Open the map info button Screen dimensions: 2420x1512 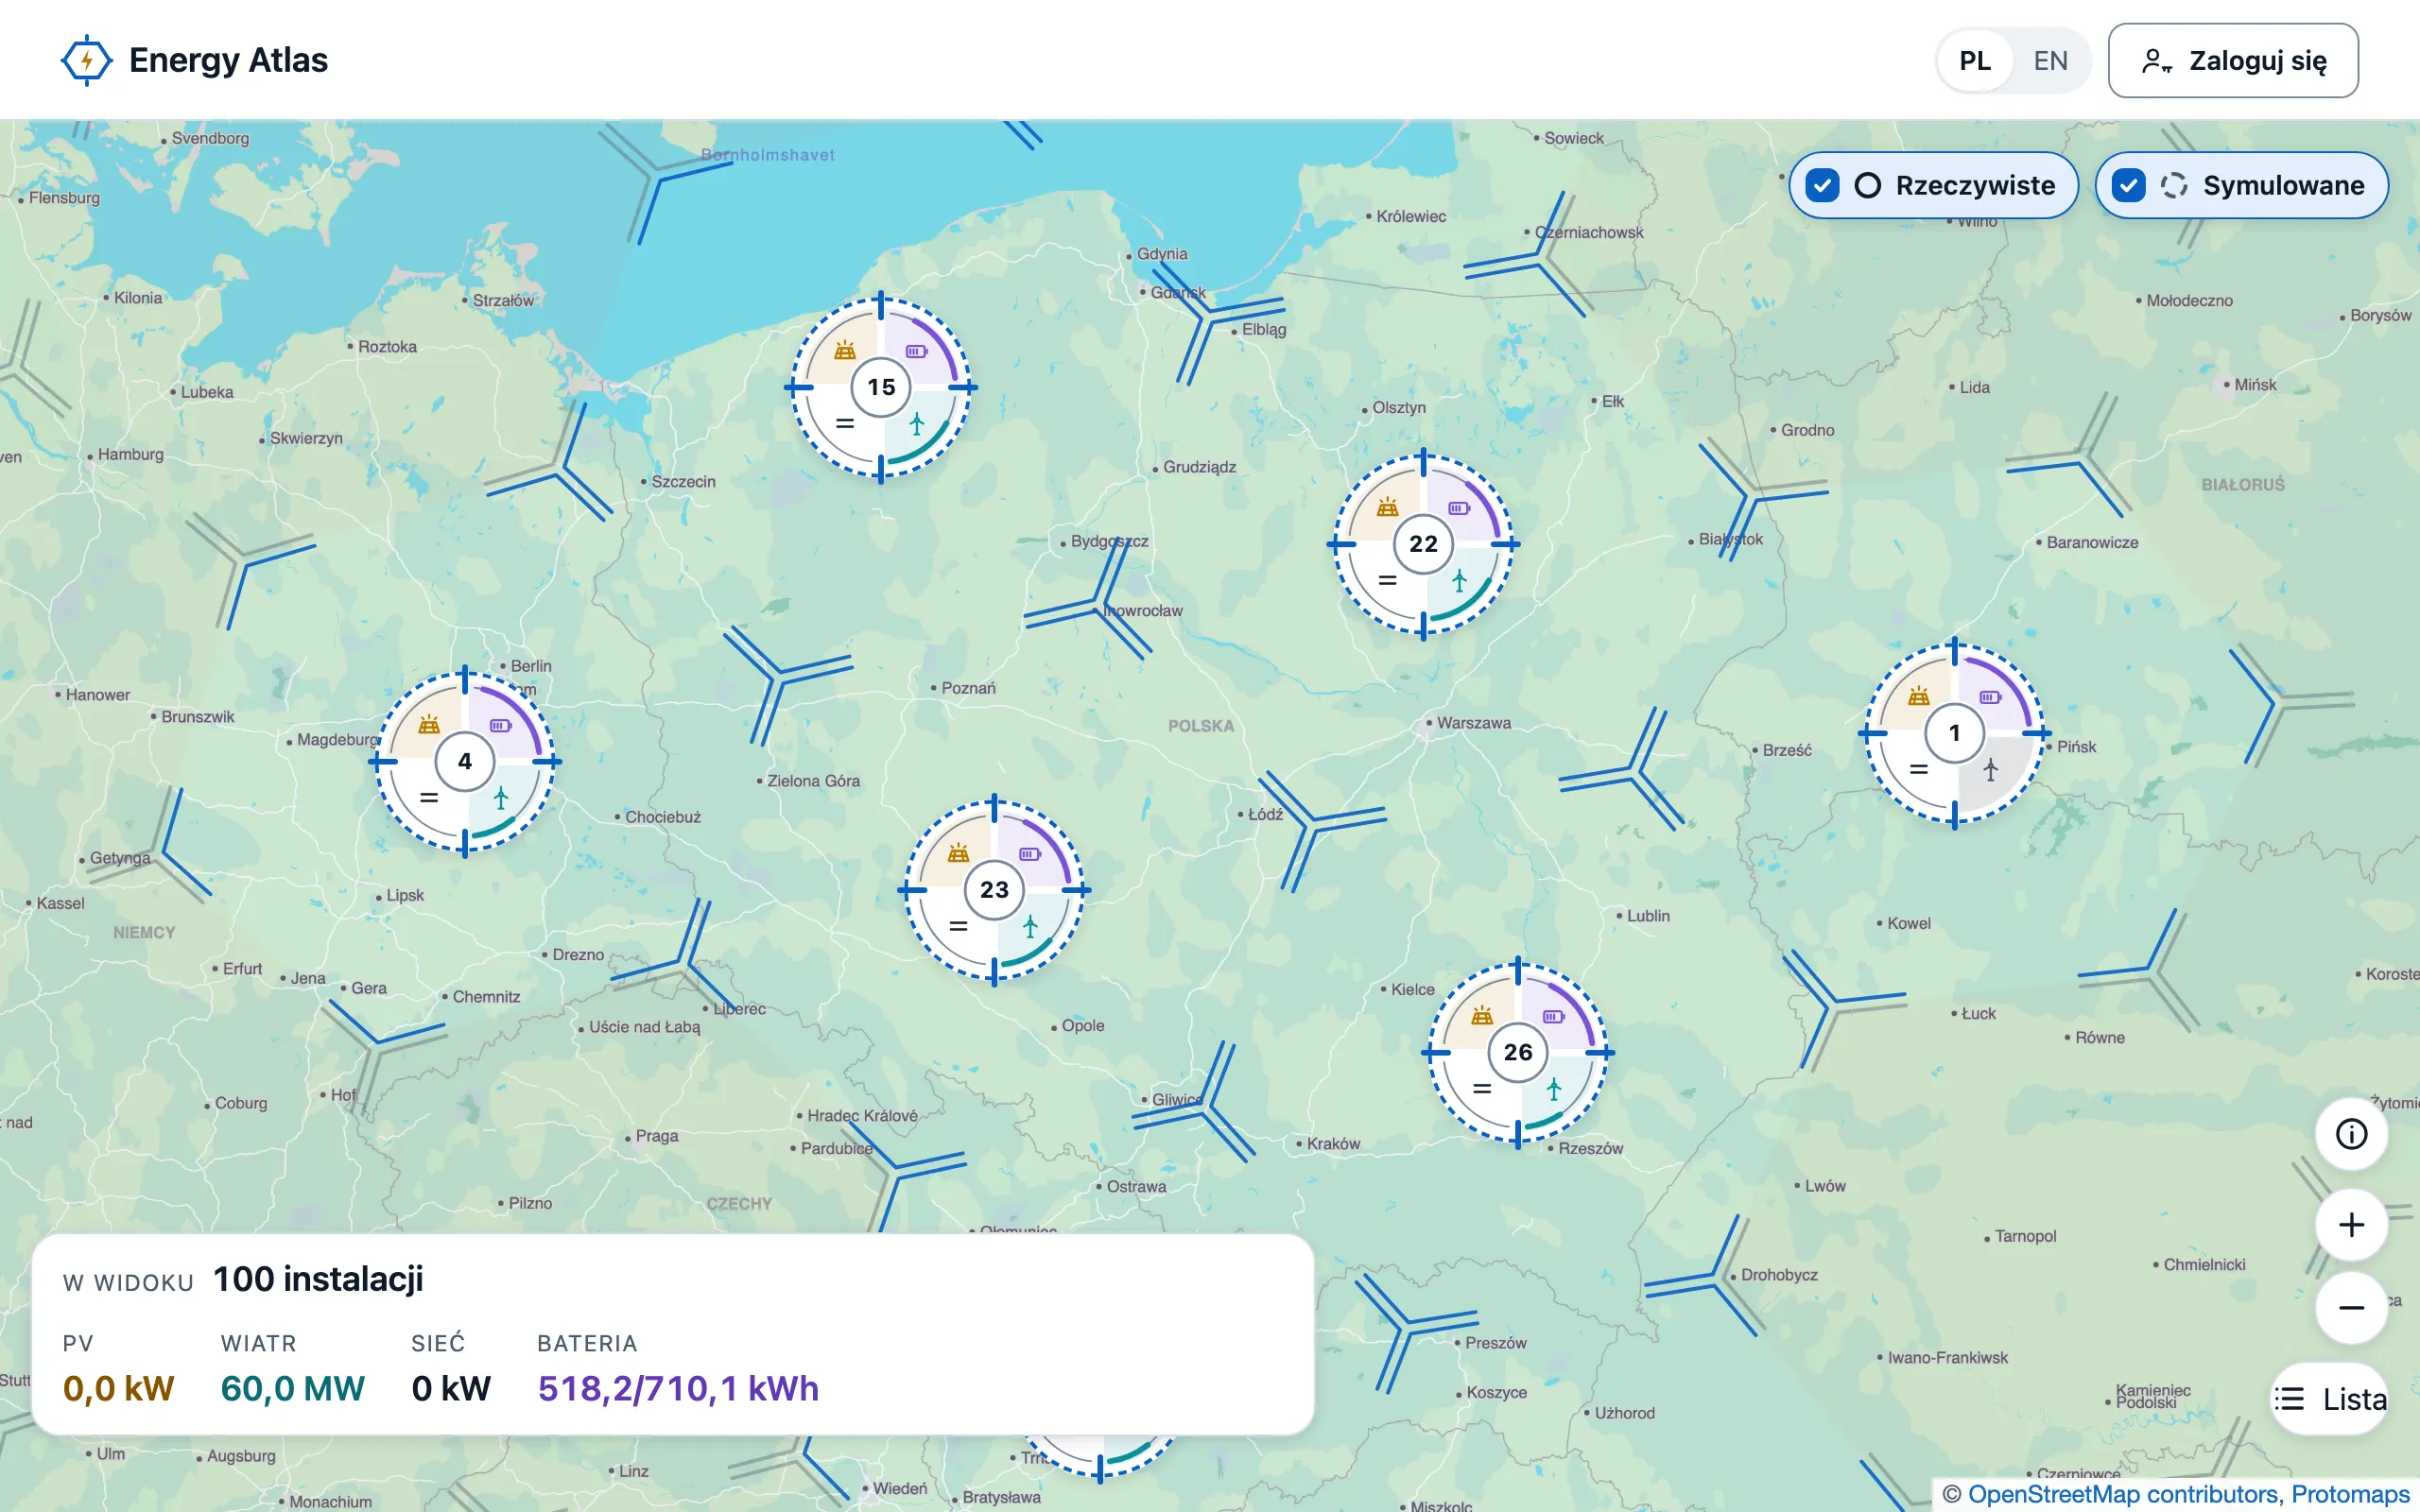click(2351, 1134)
